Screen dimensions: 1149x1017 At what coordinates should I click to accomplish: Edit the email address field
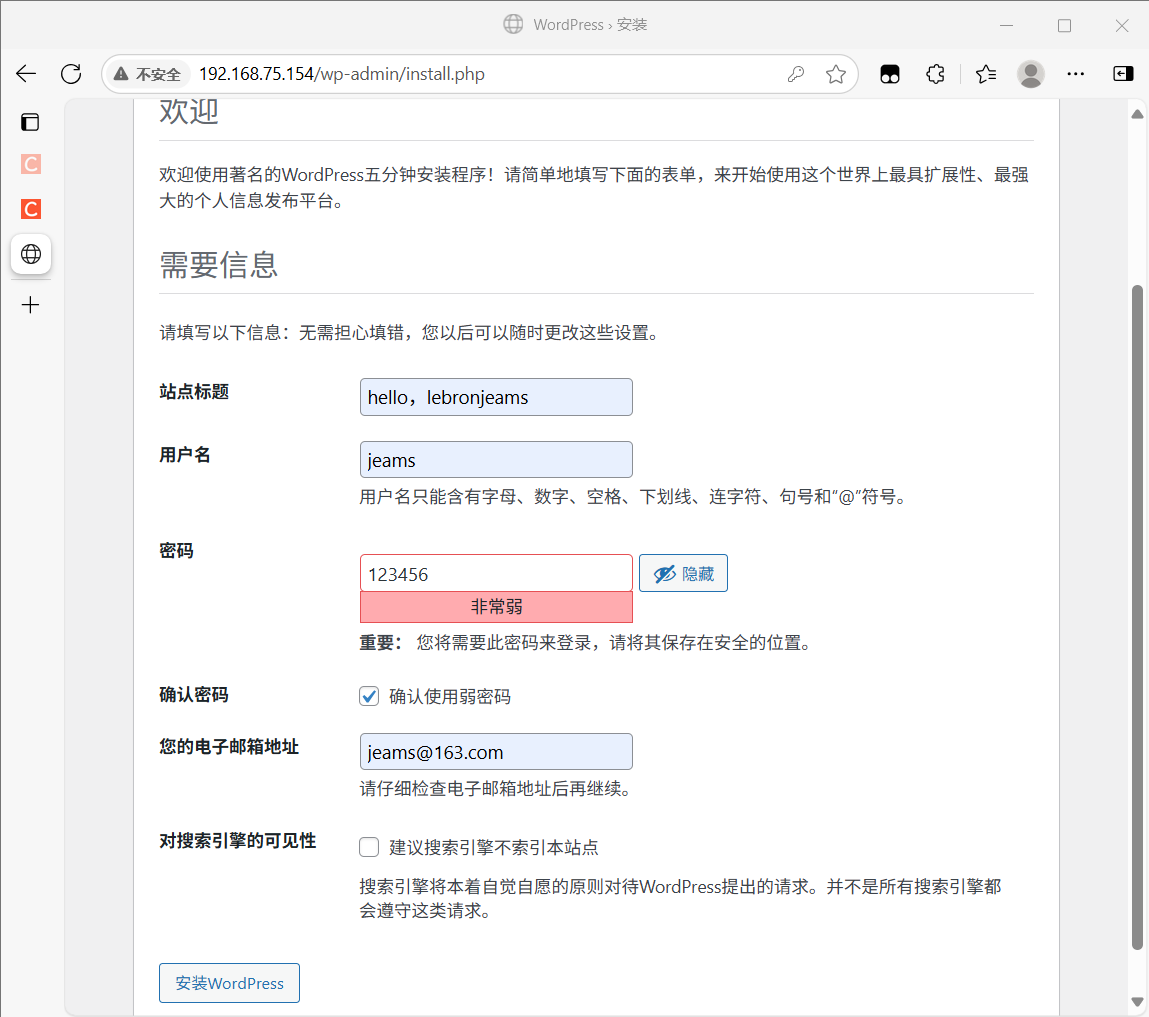[x=496, y=752]
